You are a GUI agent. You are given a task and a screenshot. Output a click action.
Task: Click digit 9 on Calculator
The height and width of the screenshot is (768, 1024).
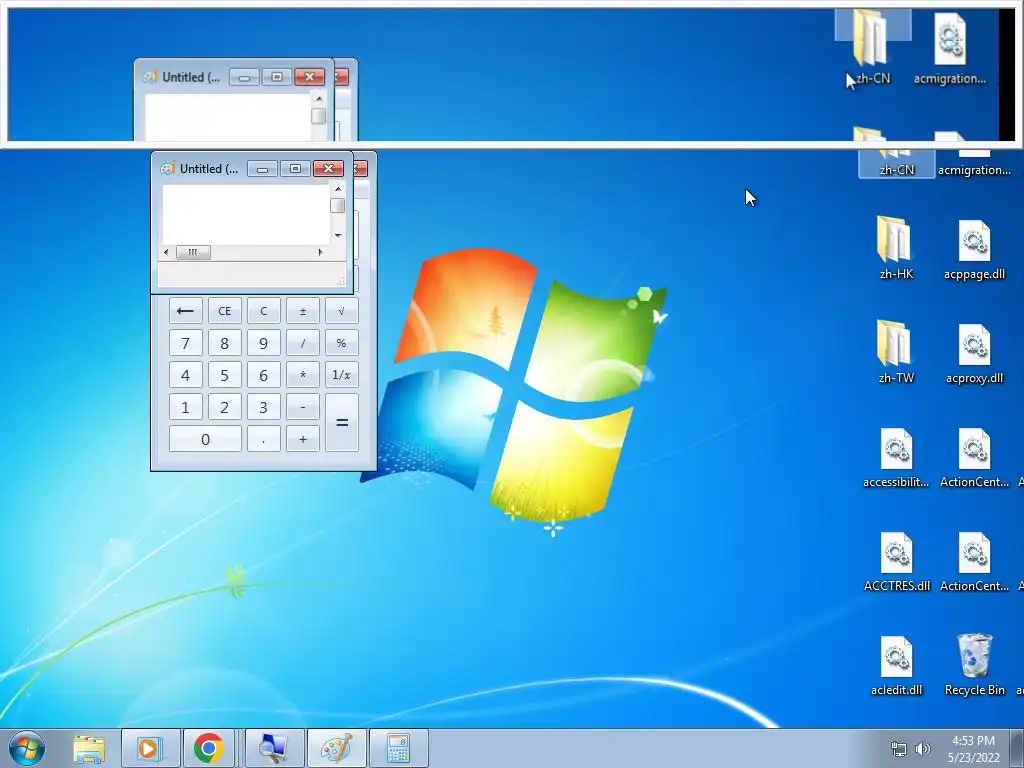[263, 343]
